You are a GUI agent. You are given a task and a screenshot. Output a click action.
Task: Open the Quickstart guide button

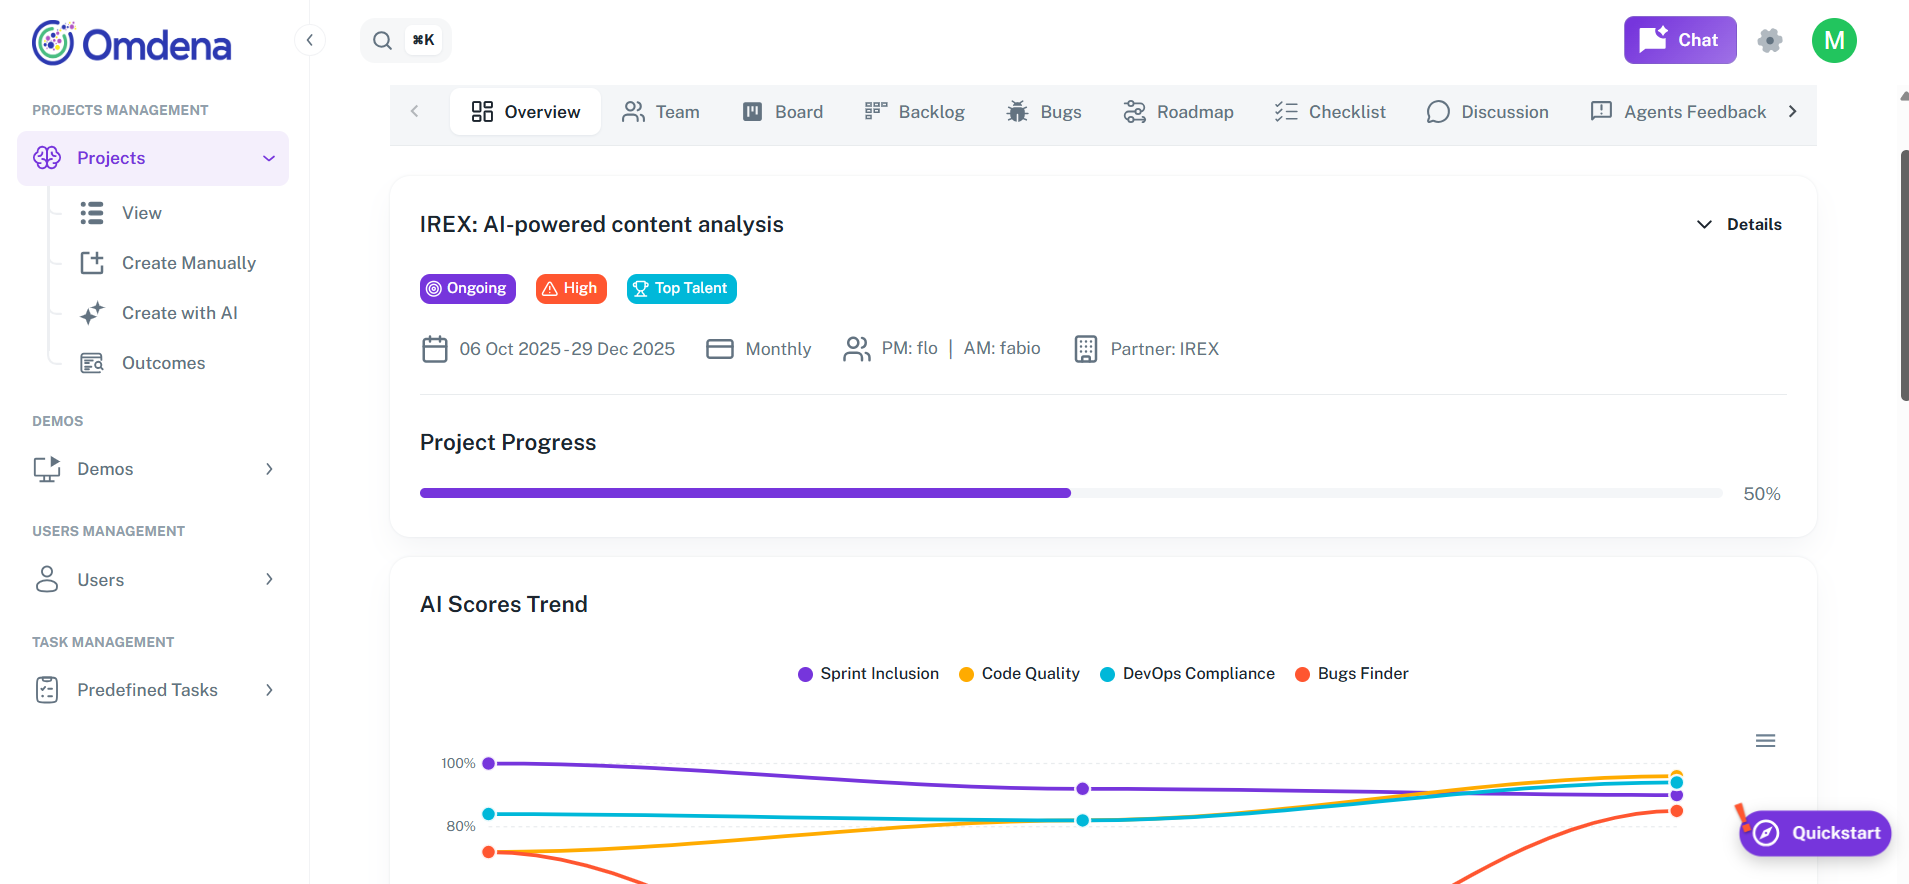tap(1815, 833)
